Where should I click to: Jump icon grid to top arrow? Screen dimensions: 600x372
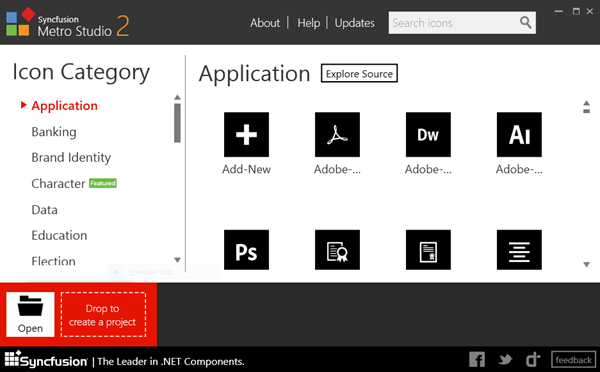(x=586, y=107)
